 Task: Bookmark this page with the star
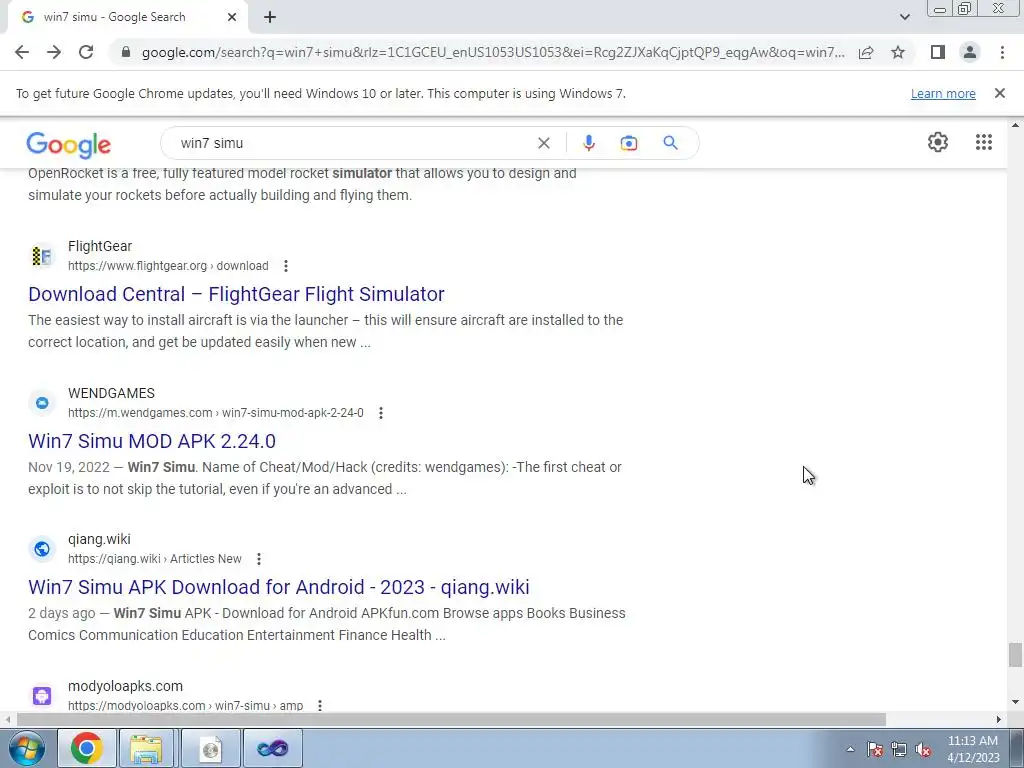coord(898,52)
